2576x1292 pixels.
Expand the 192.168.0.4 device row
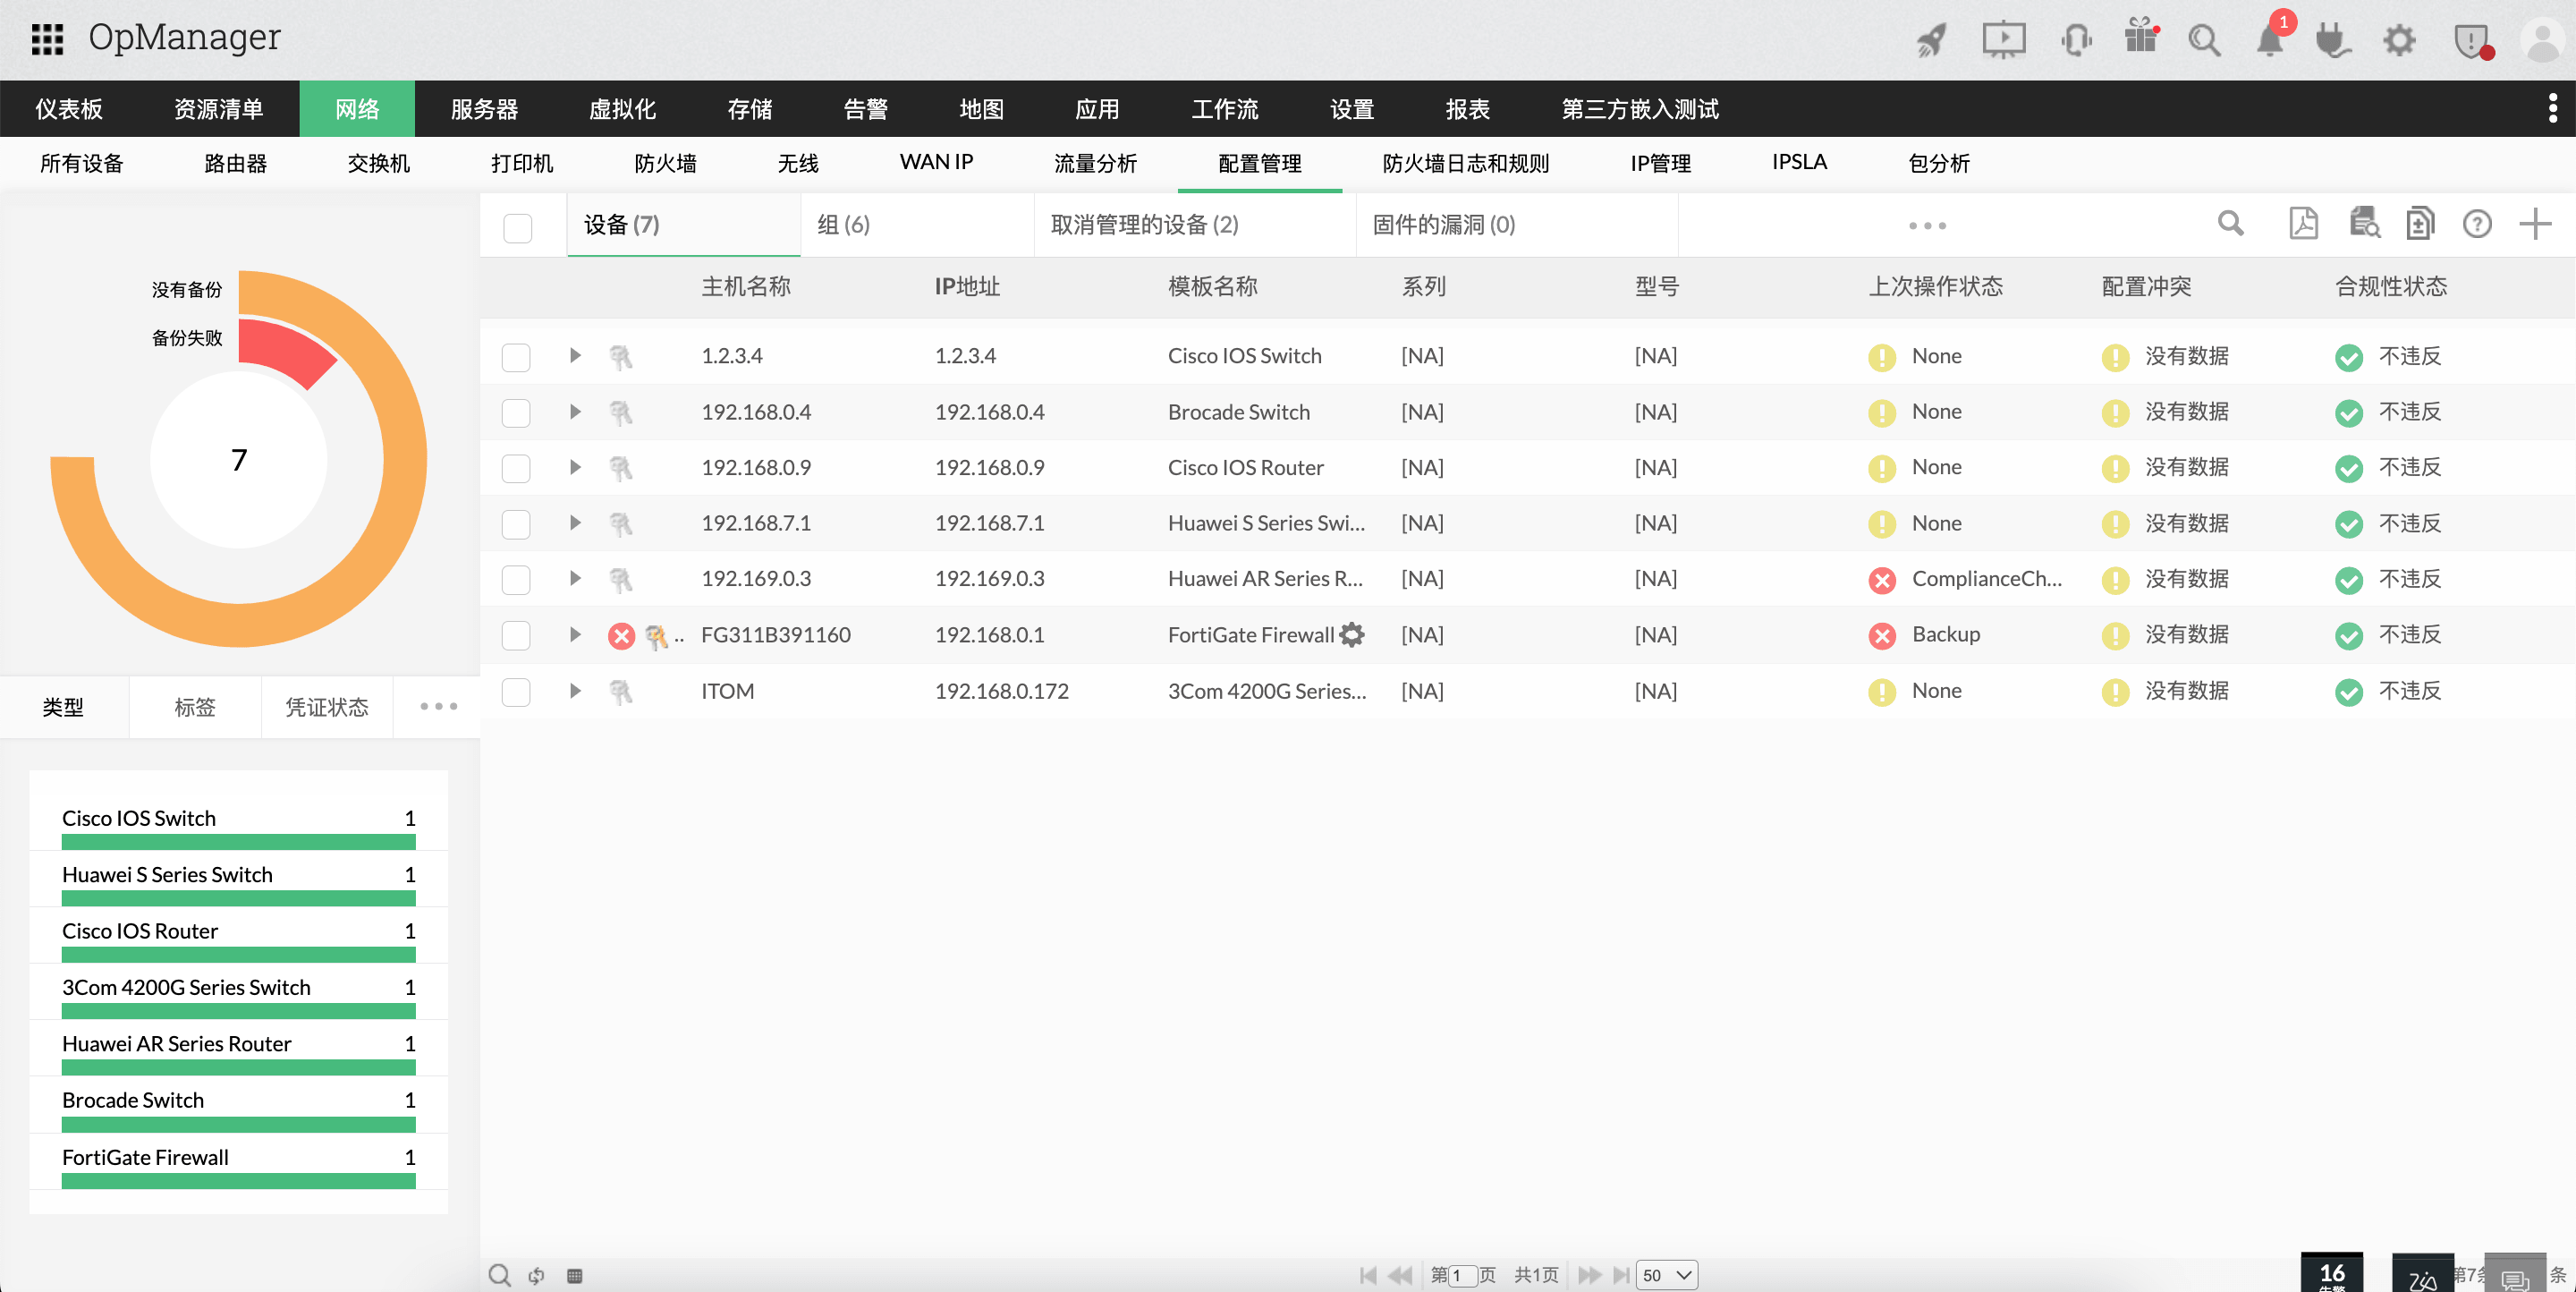[575, 411]
